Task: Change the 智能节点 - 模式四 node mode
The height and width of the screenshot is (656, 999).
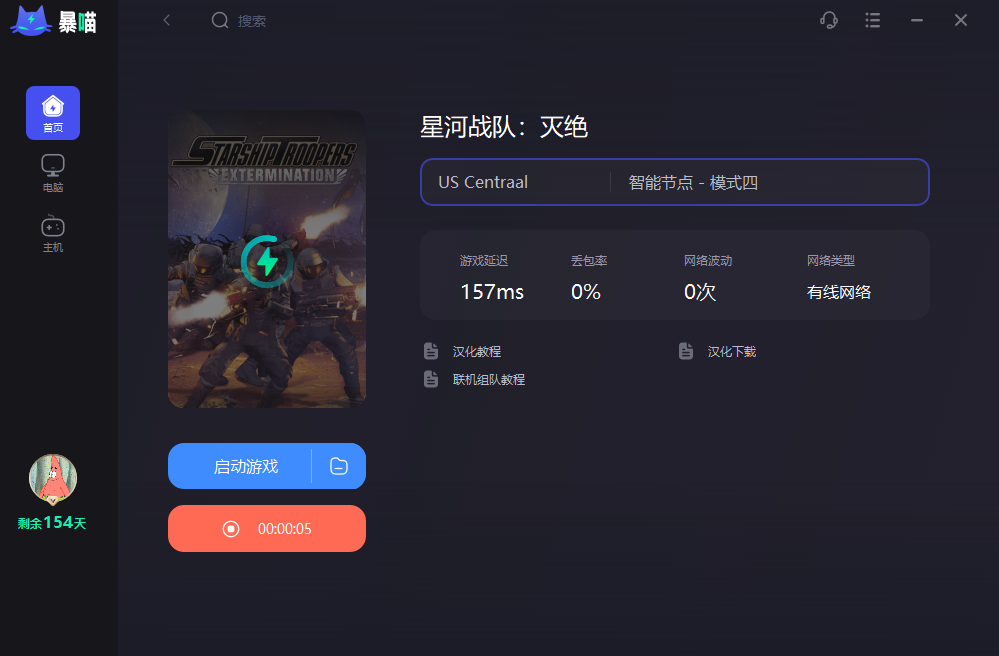Action: click(769, 182)
